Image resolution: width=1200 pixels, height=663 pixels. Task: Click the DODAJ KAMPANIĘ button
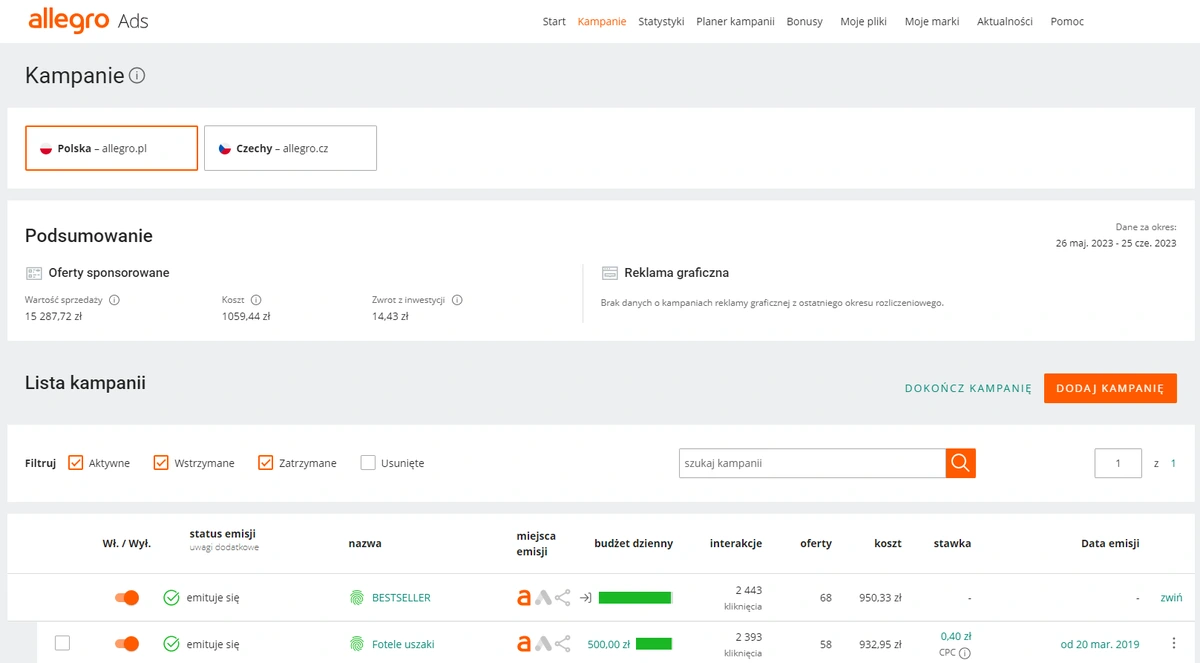pos(1110,388)
